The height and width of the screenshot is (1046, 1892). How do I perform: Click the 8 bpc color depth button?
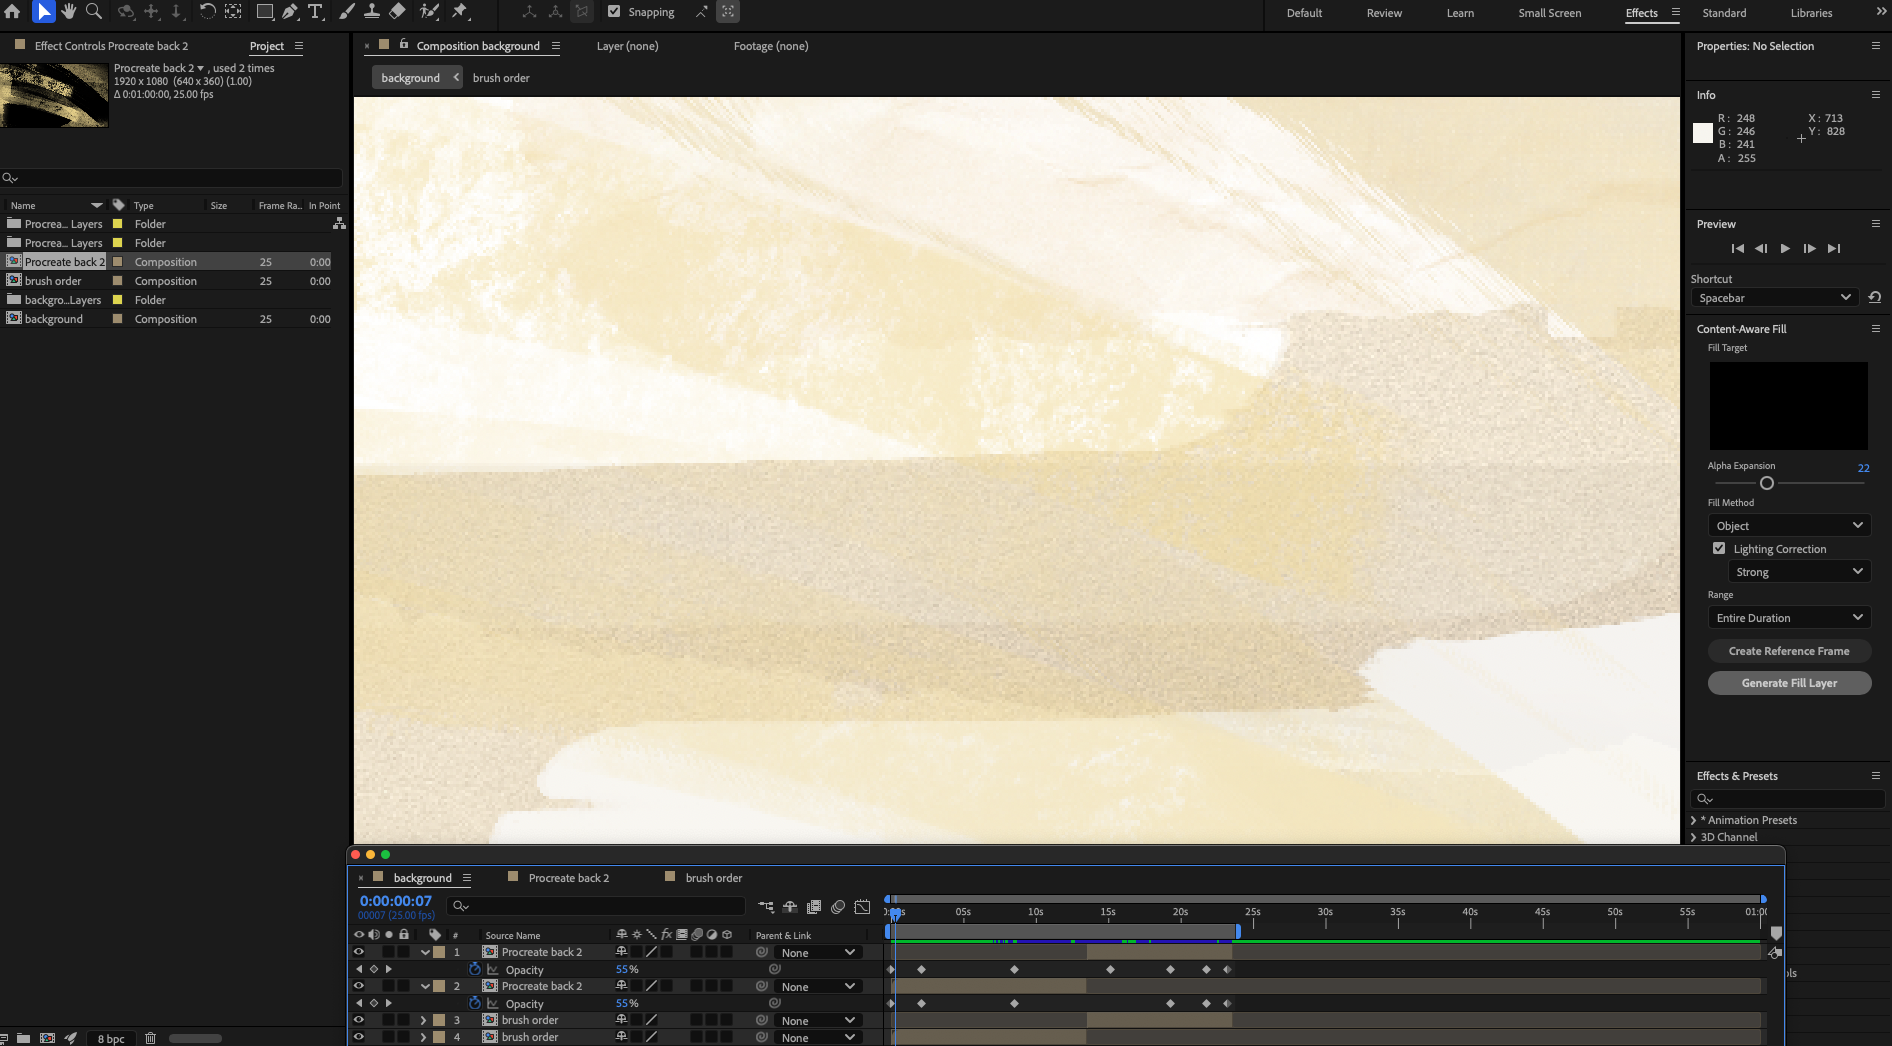pos(111,1039)
